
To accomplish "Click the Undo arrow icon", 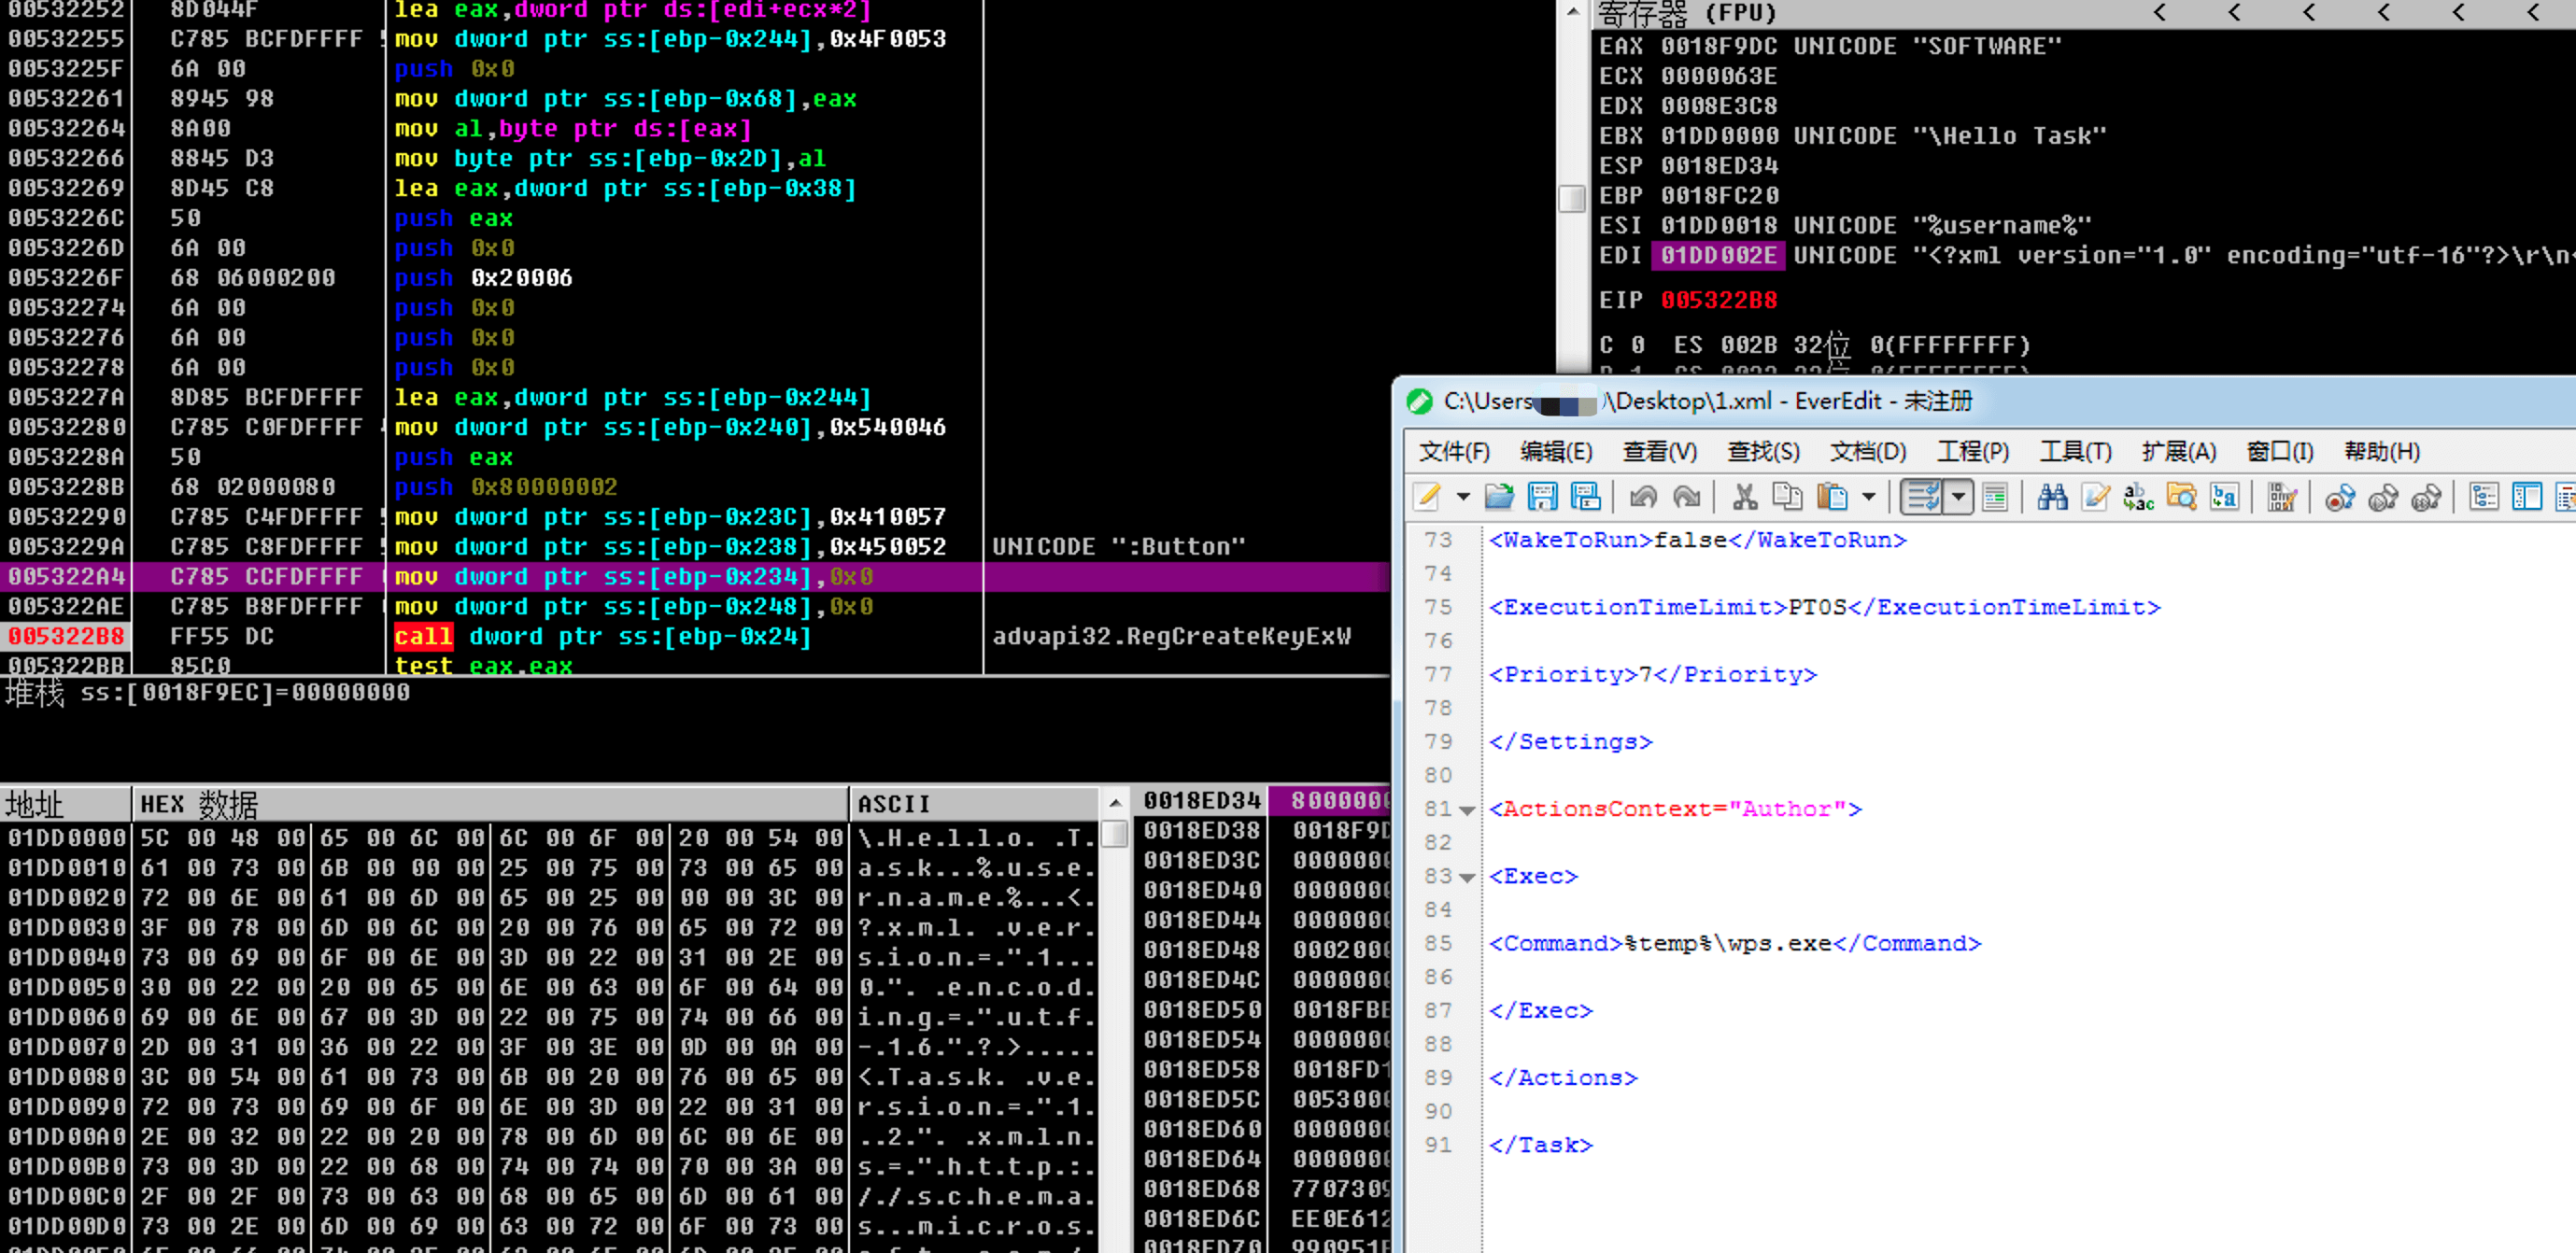I will (x=1643, y=496).
